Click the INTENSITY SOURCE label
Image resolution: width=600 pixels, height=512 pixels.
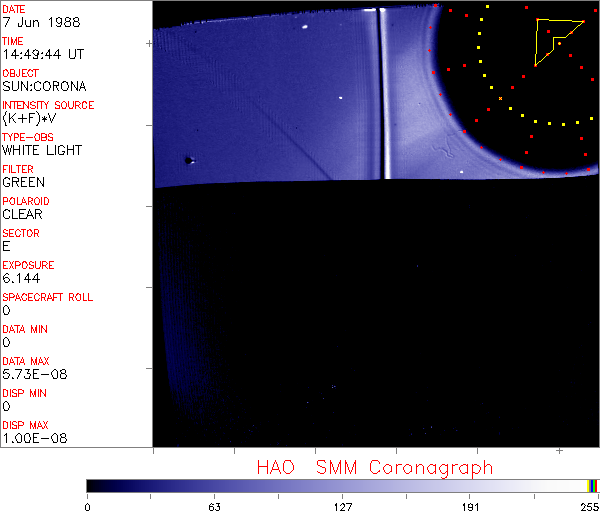48,105
